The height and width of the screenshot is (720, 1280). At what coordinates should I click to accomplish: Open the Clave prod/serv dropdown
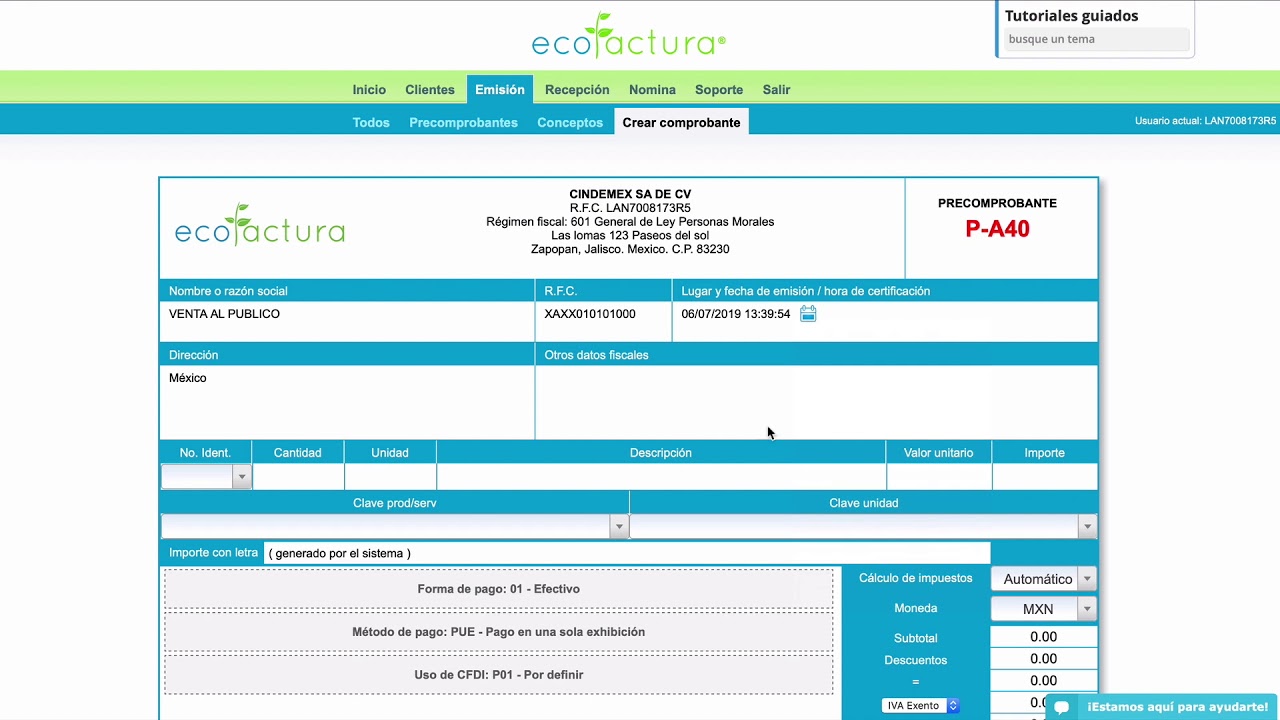pyautogui.click(x=619, y=526)
